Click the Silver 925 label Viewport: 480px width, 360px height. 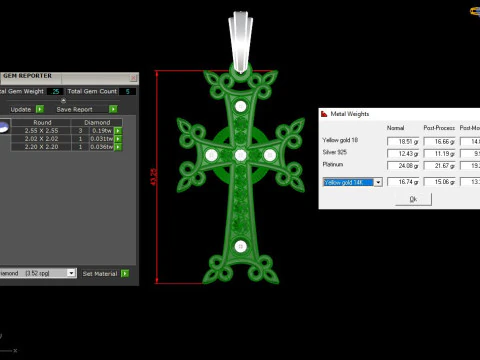click(x=335, y=152)
